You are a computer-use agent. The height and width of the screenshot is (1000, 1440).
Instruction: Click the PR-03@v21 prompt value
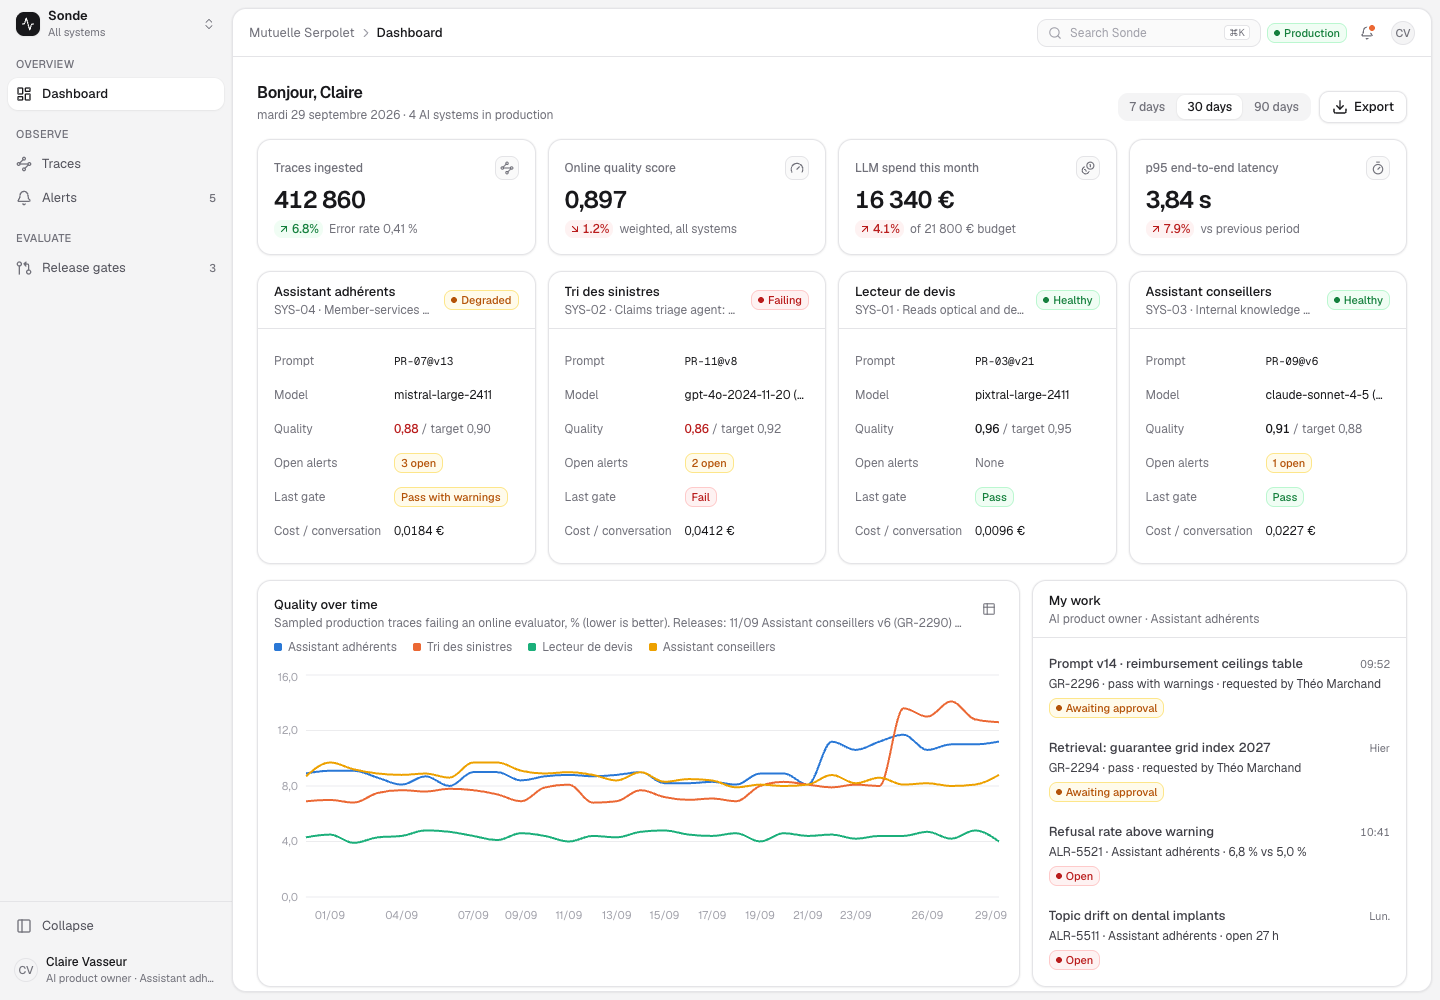(x=1004, y=361)
